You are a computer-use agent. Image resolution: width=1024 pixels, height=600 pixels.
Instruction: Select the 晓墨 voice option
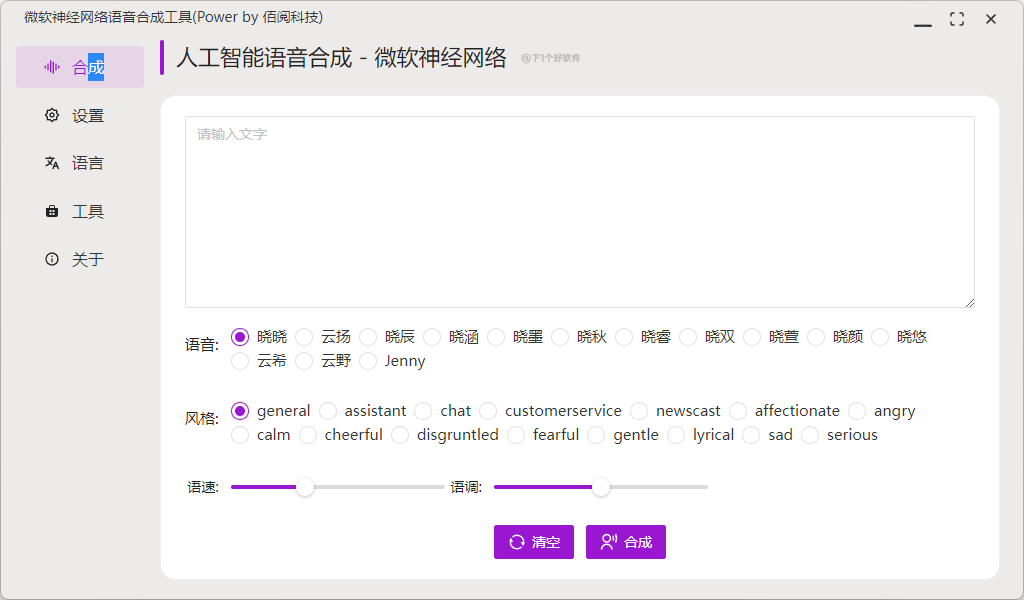[496, 337]
